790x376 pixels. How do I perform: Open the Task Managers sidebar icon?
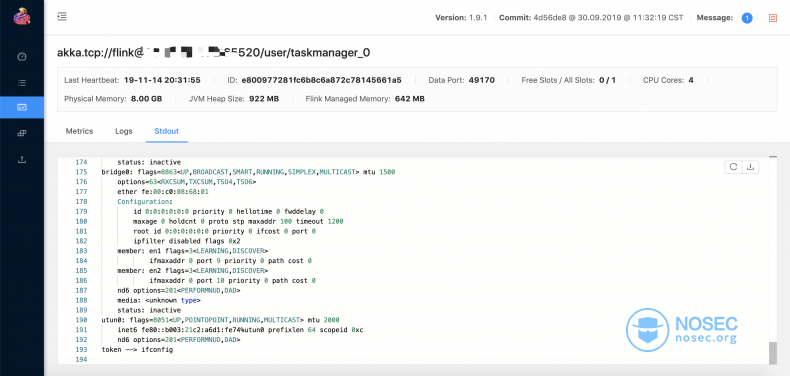[x=22, y=107]
